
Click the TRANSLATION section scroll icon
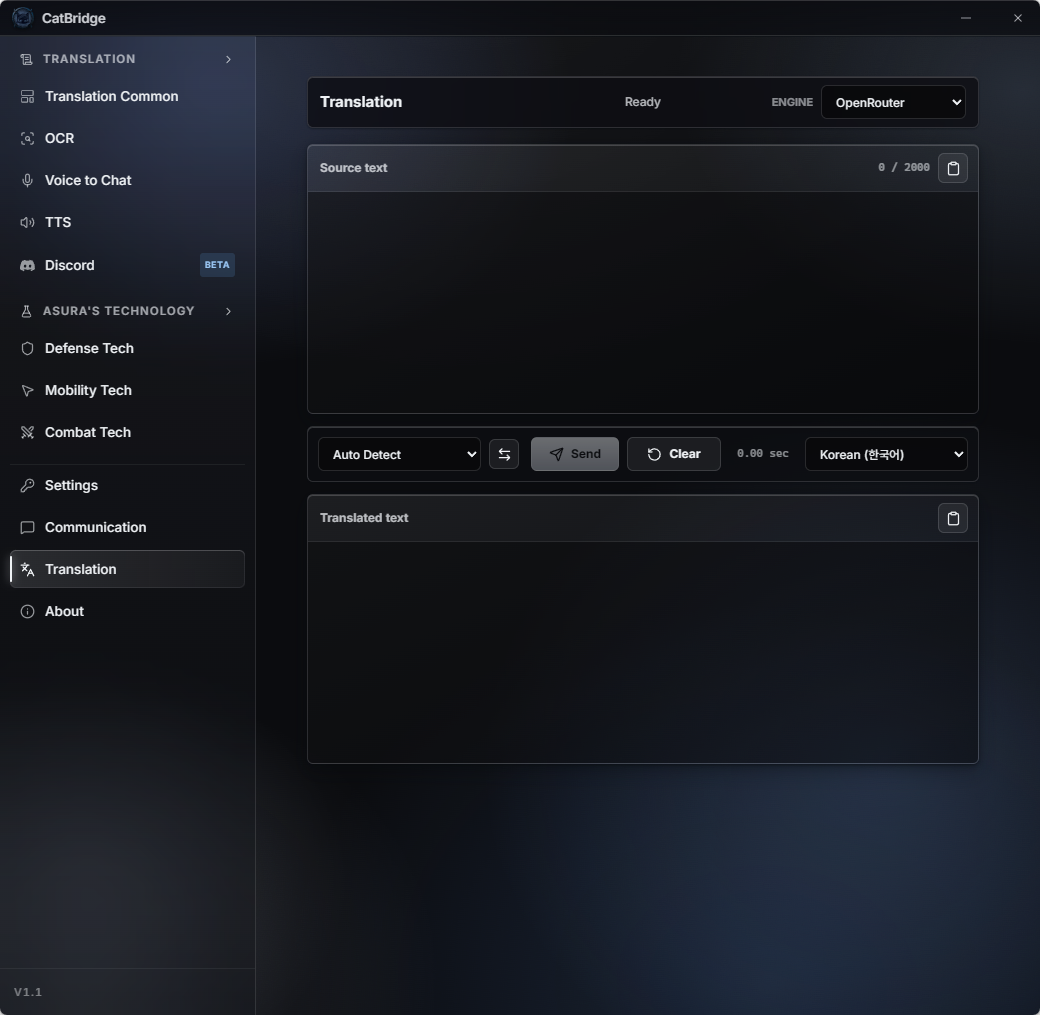tap(27, 59)
